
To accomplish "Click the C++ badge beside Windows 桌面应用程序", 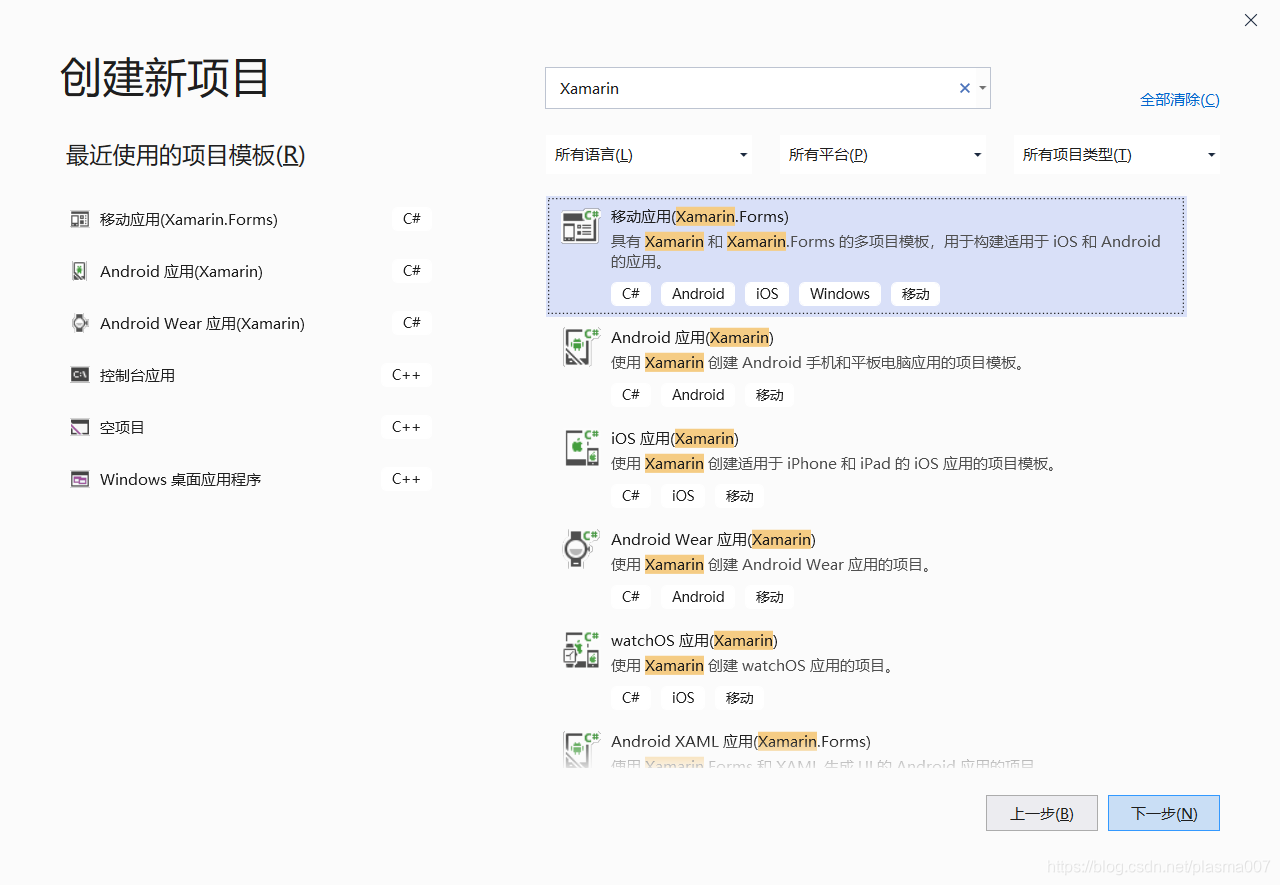I will point(406,479).
